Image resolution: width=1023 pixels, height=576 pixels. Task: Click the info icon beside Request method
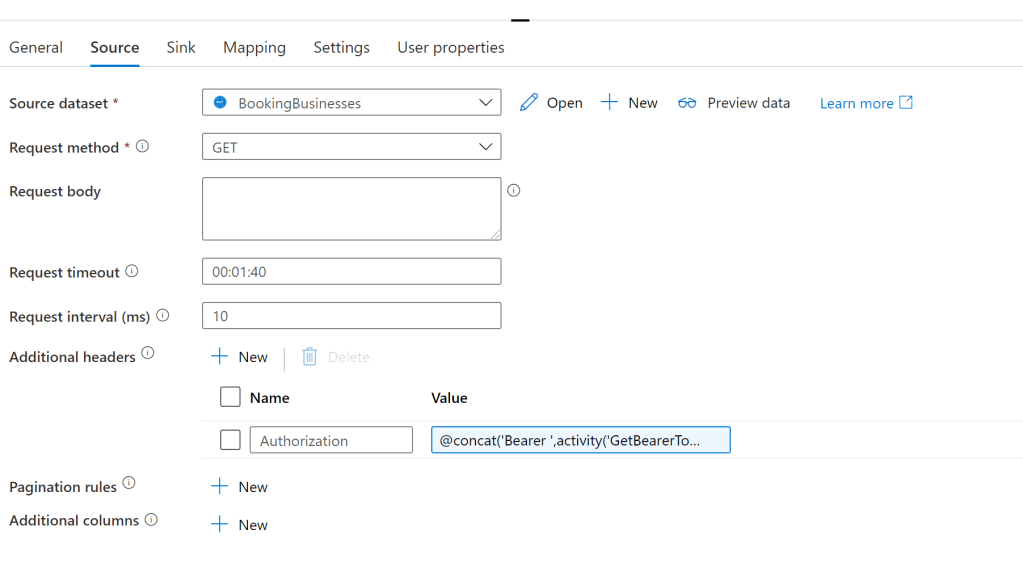142,146
